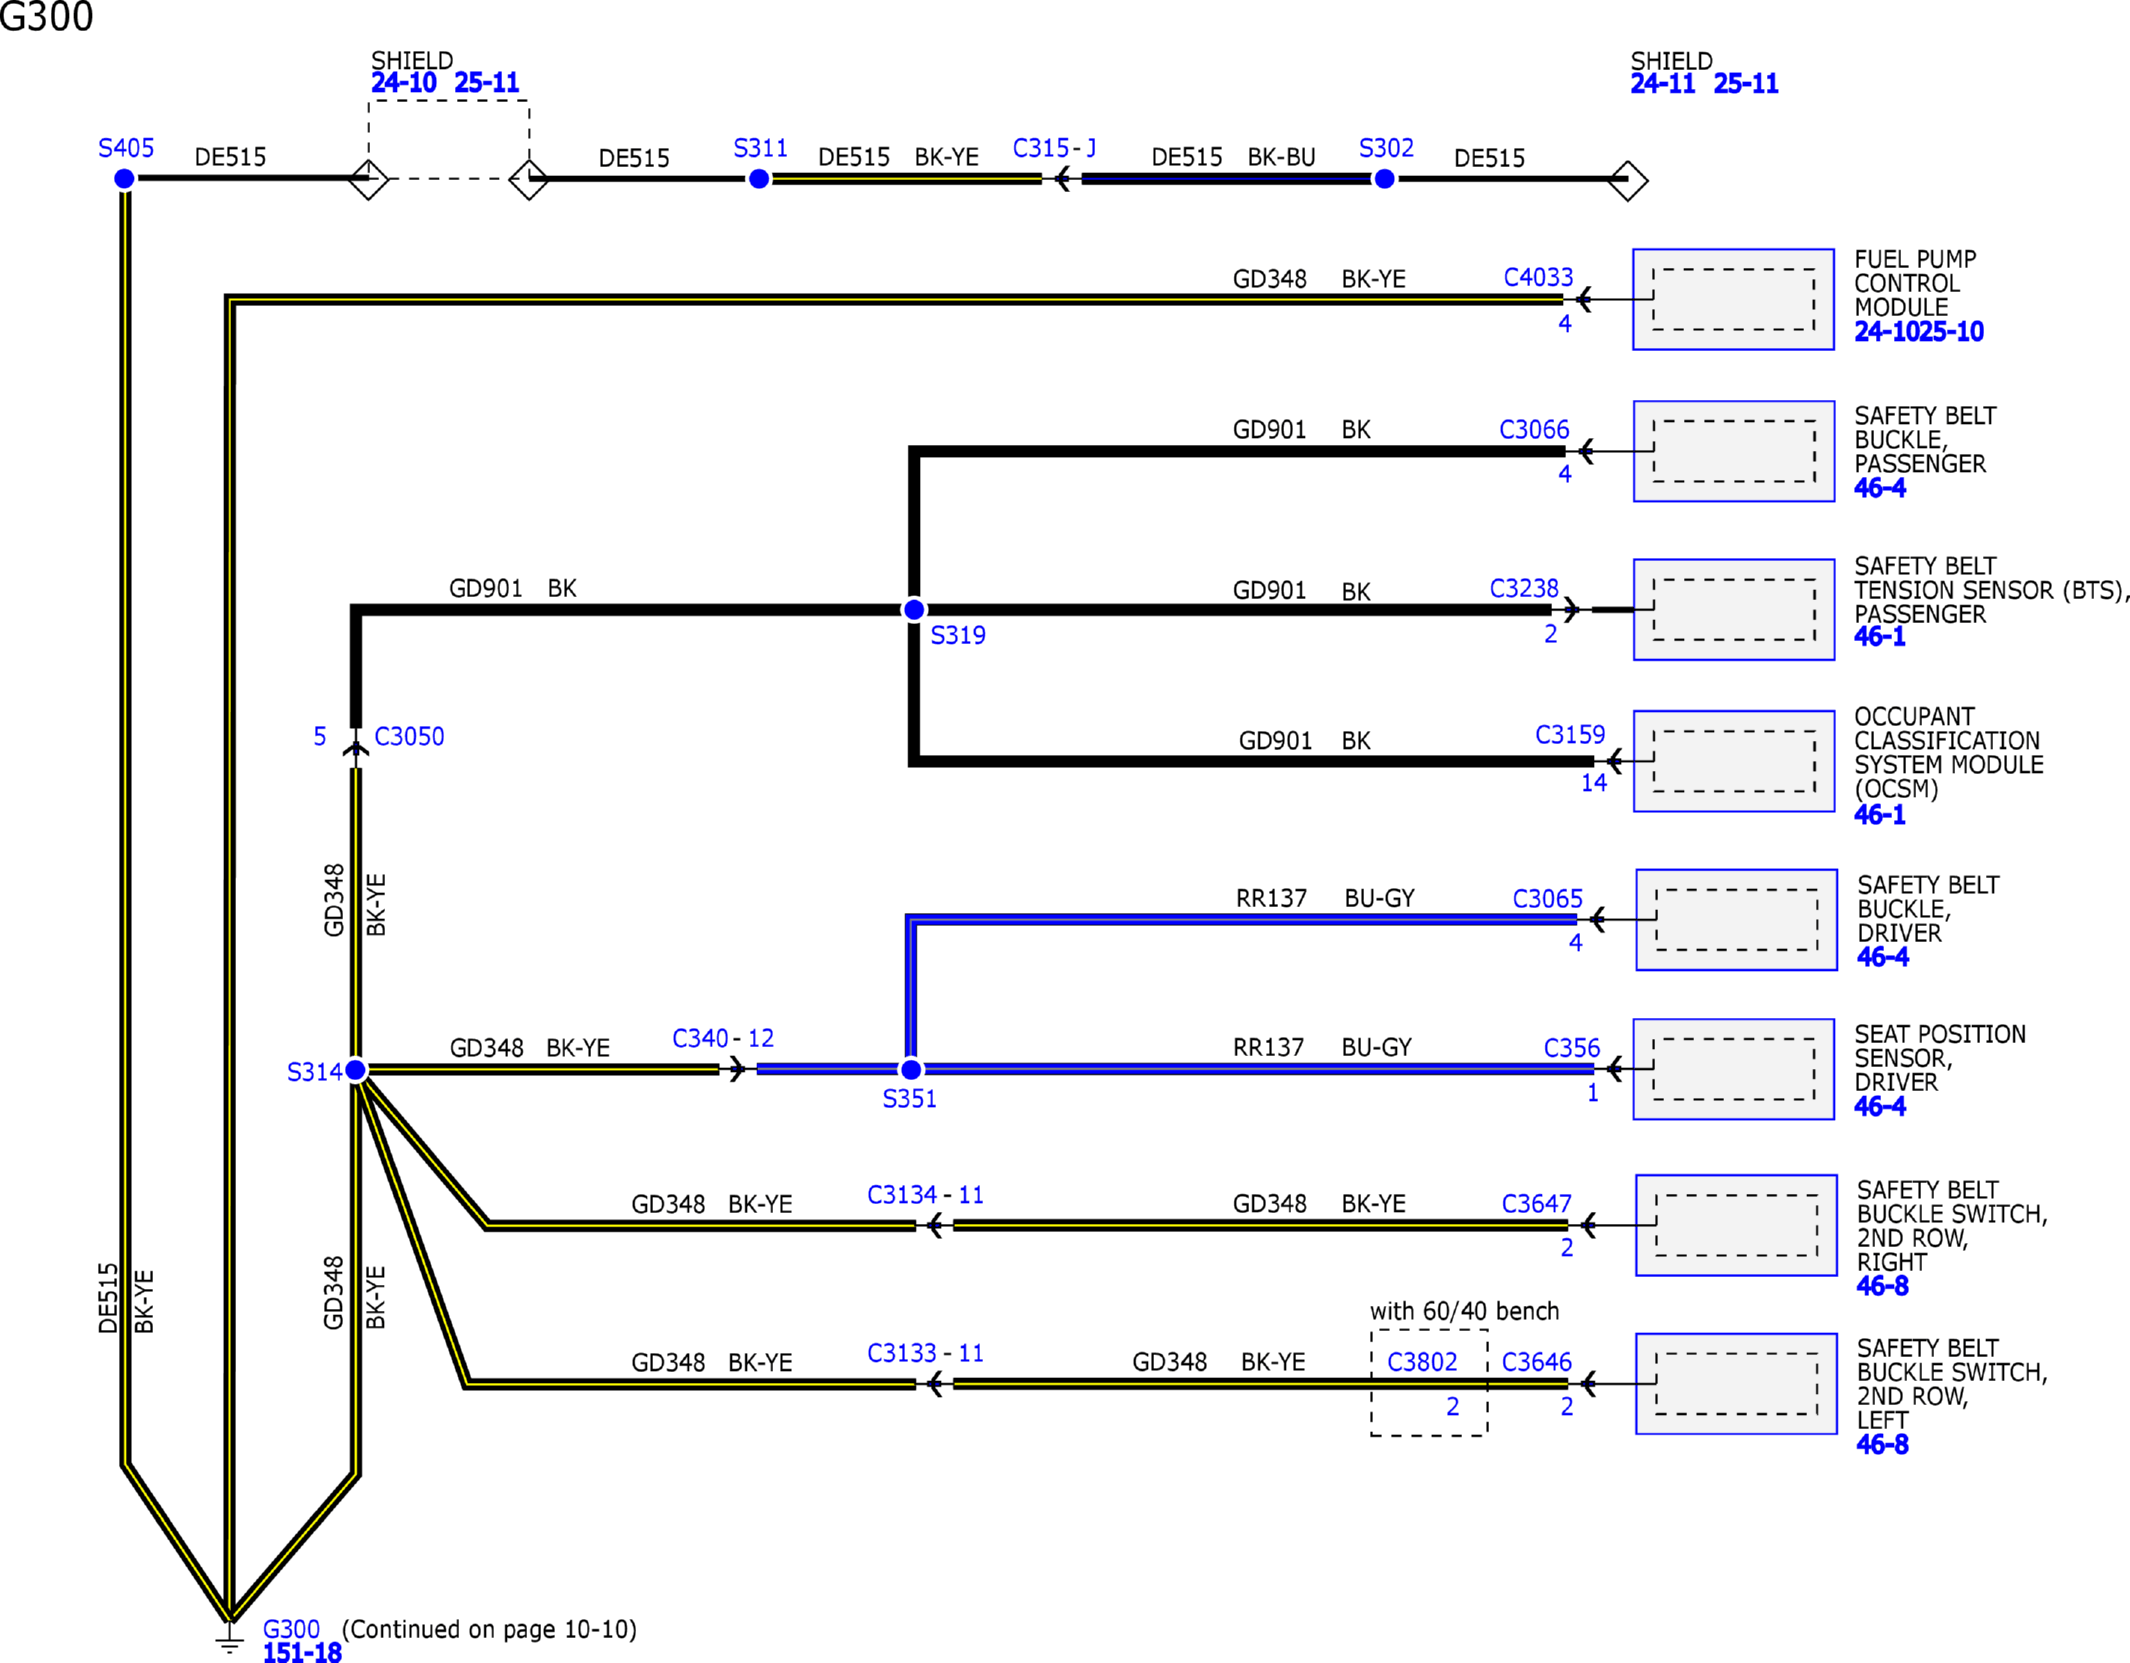Image resolution: width=2130 pixels, height=1663 pixels.
Task: Open 46-4 link under Seat Position Sensor
Action: (x=1880, y=1107)
